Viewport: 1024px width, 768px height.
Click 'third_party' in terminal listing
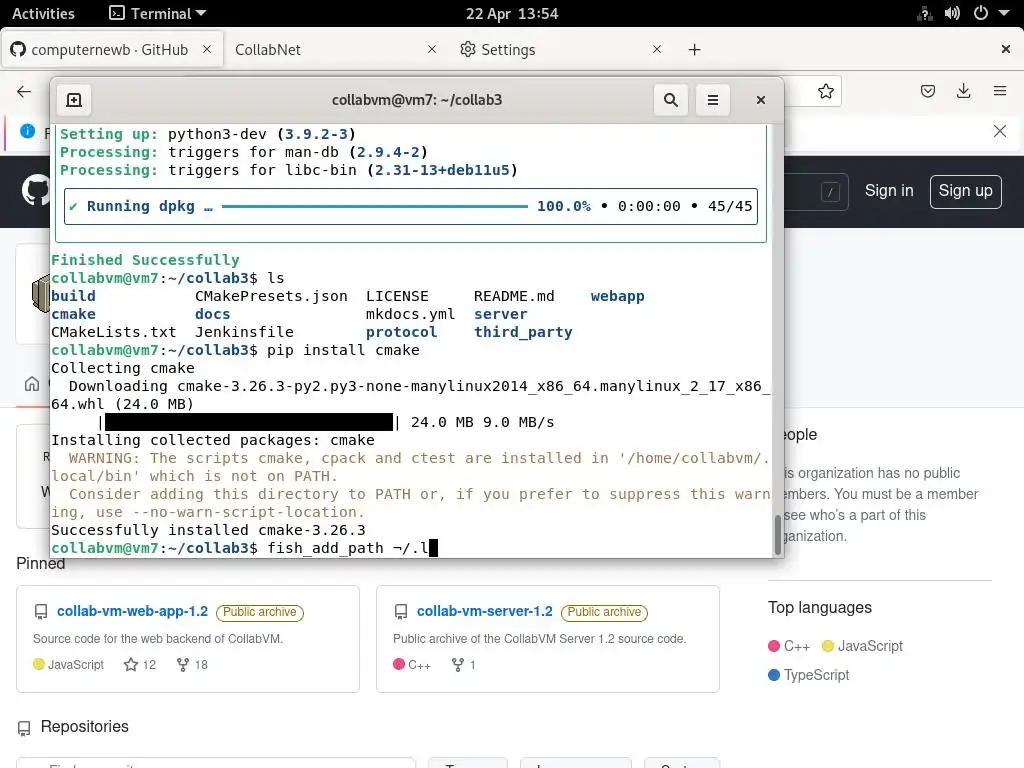[x=522, y=332]
